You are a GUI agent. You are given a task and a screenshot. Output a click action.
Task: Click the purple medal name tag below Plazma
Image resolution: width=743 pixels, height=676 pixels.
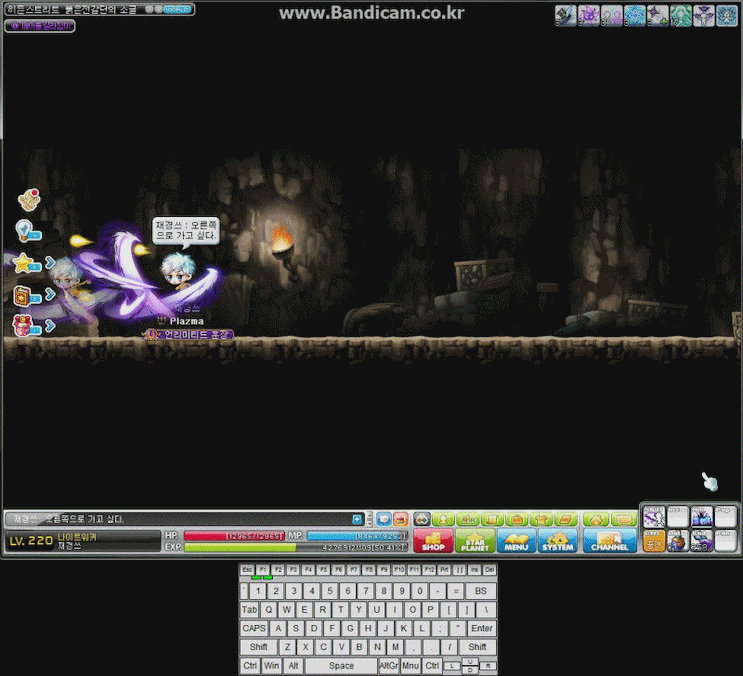point(189,335)
